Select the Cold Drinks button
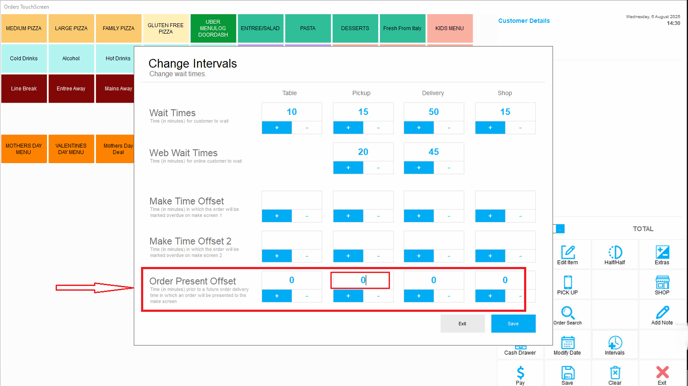688x386 pixels. pos(24,58)
